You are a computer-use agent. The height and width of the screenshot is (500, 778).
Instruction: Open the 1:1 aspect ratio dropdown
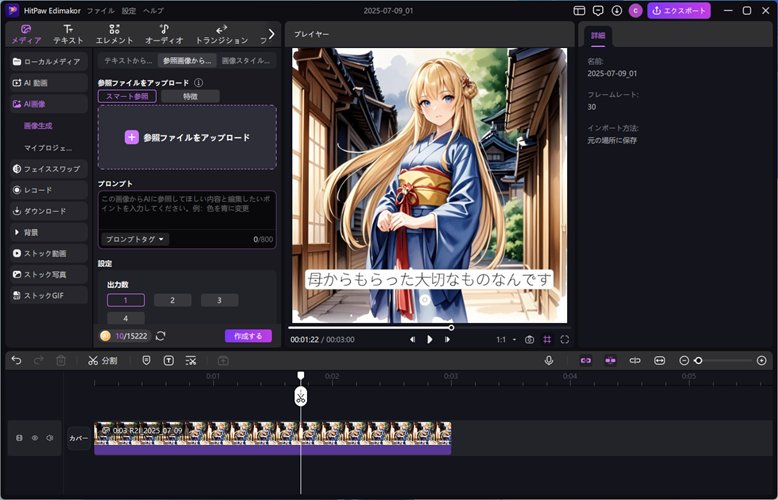coord(506,339)
